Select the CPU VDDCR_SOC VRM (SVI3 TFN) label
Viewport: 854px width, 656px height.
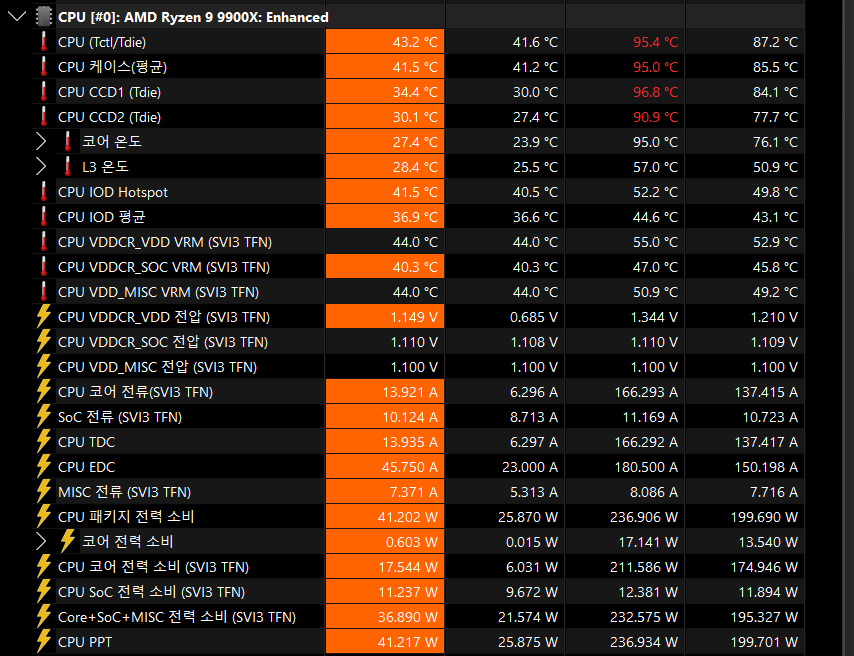[164, 267]
